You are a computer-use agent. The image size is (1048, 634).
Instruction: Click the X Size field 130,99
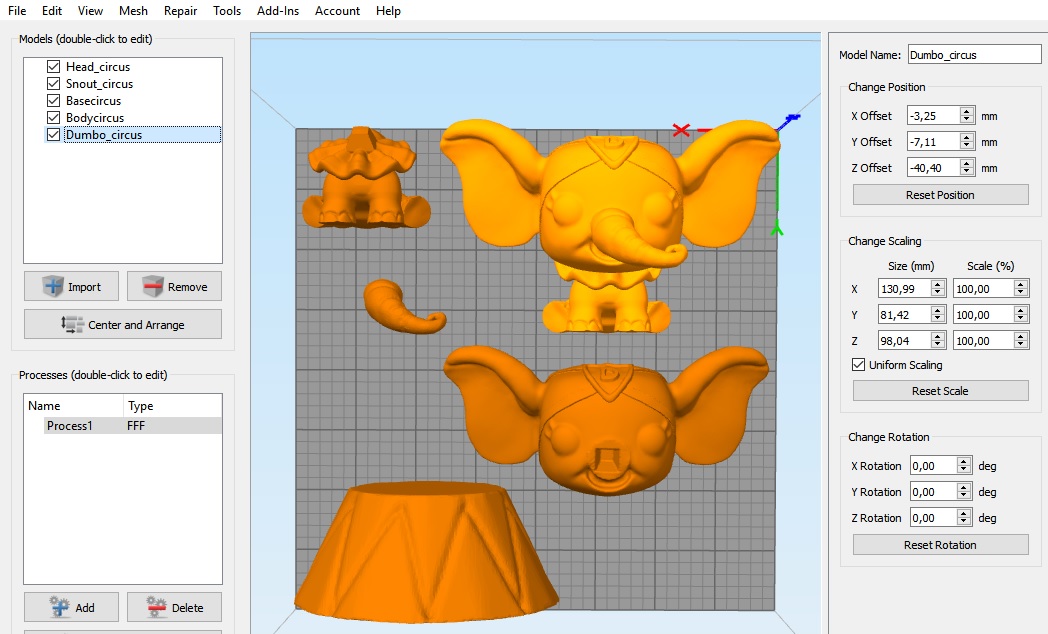(x=905, y=289)
